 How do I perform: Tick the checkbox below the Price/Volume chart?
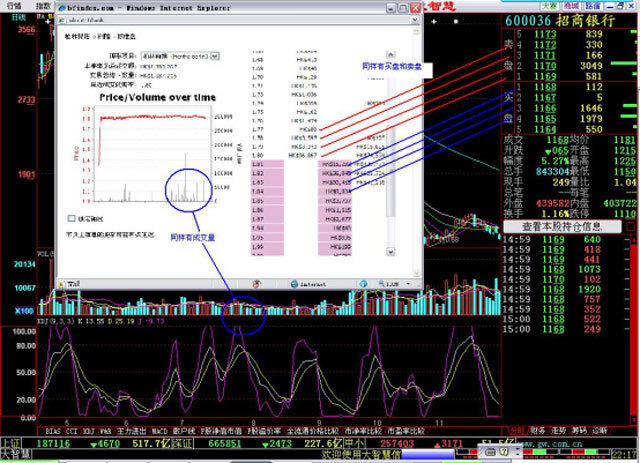[x=71, y=218]
